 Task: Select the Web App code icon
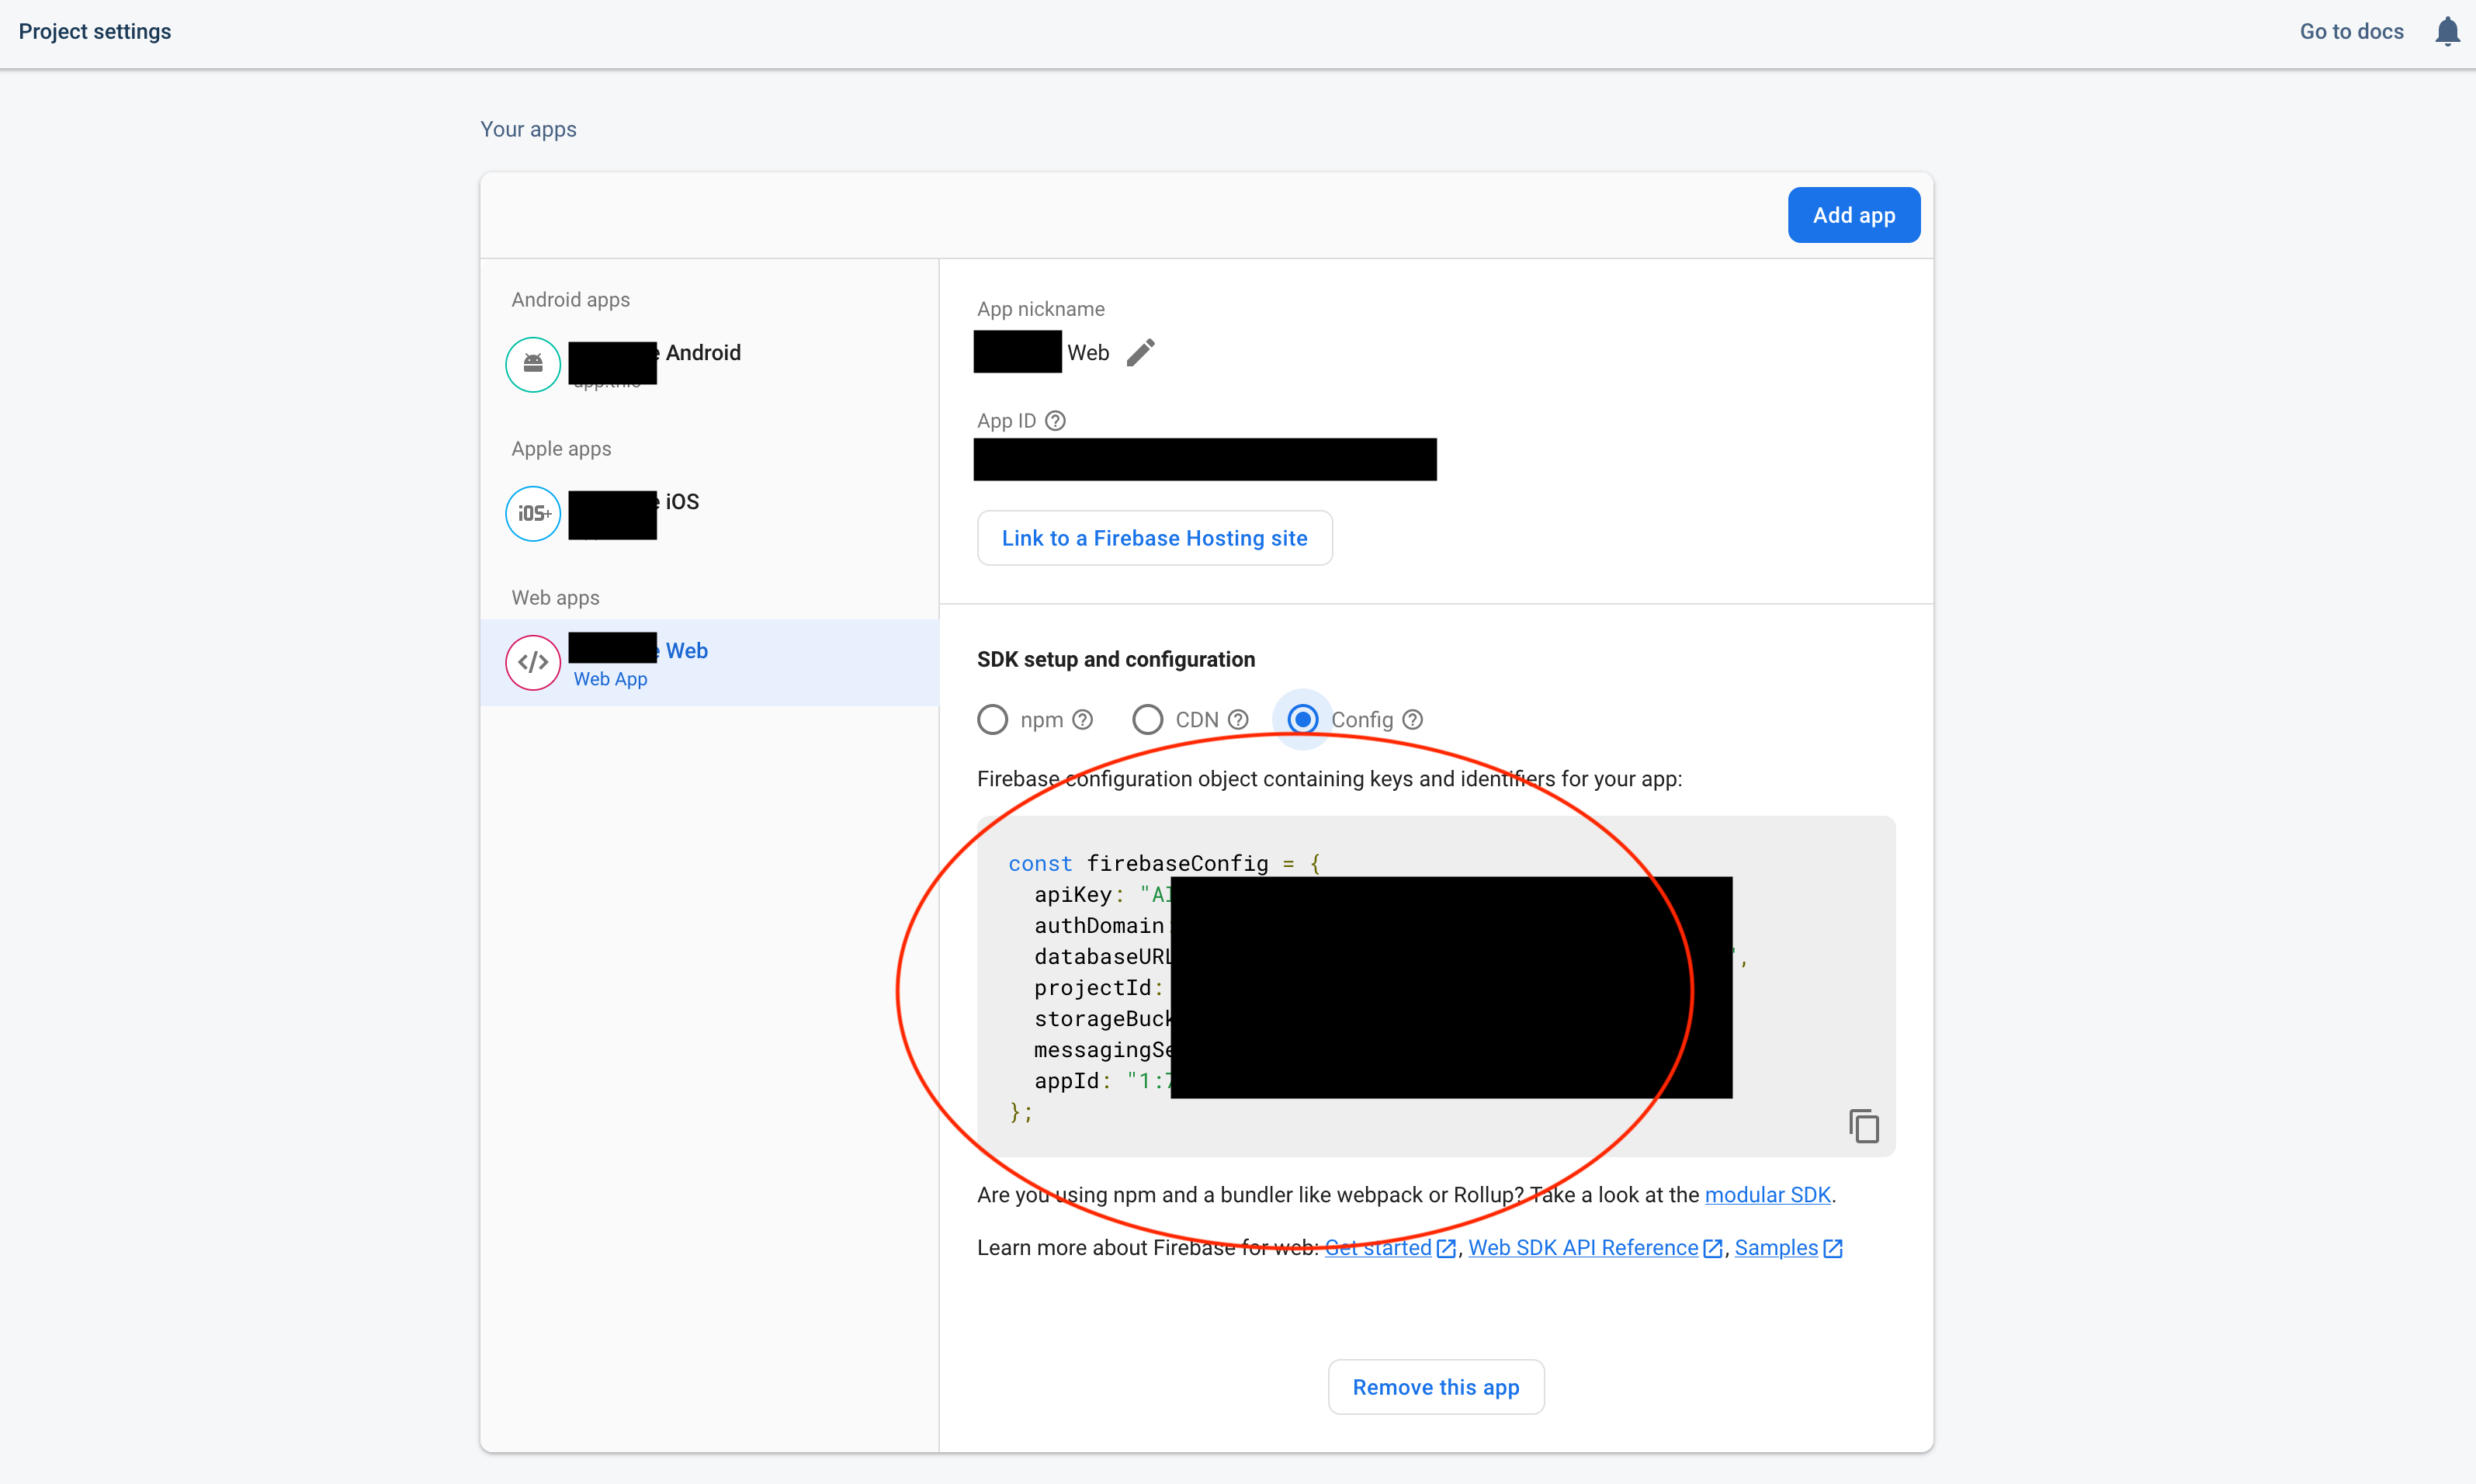pos(533,661)
